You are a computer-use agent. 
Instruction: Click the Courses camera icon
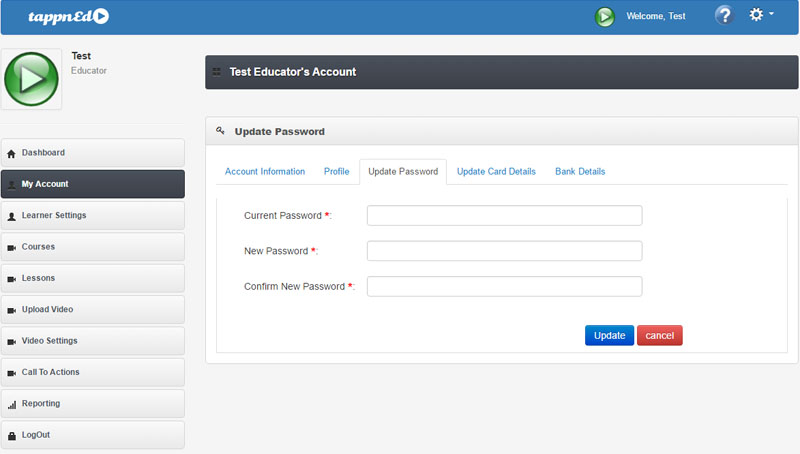pyautogui.click(x=11, y=248)
